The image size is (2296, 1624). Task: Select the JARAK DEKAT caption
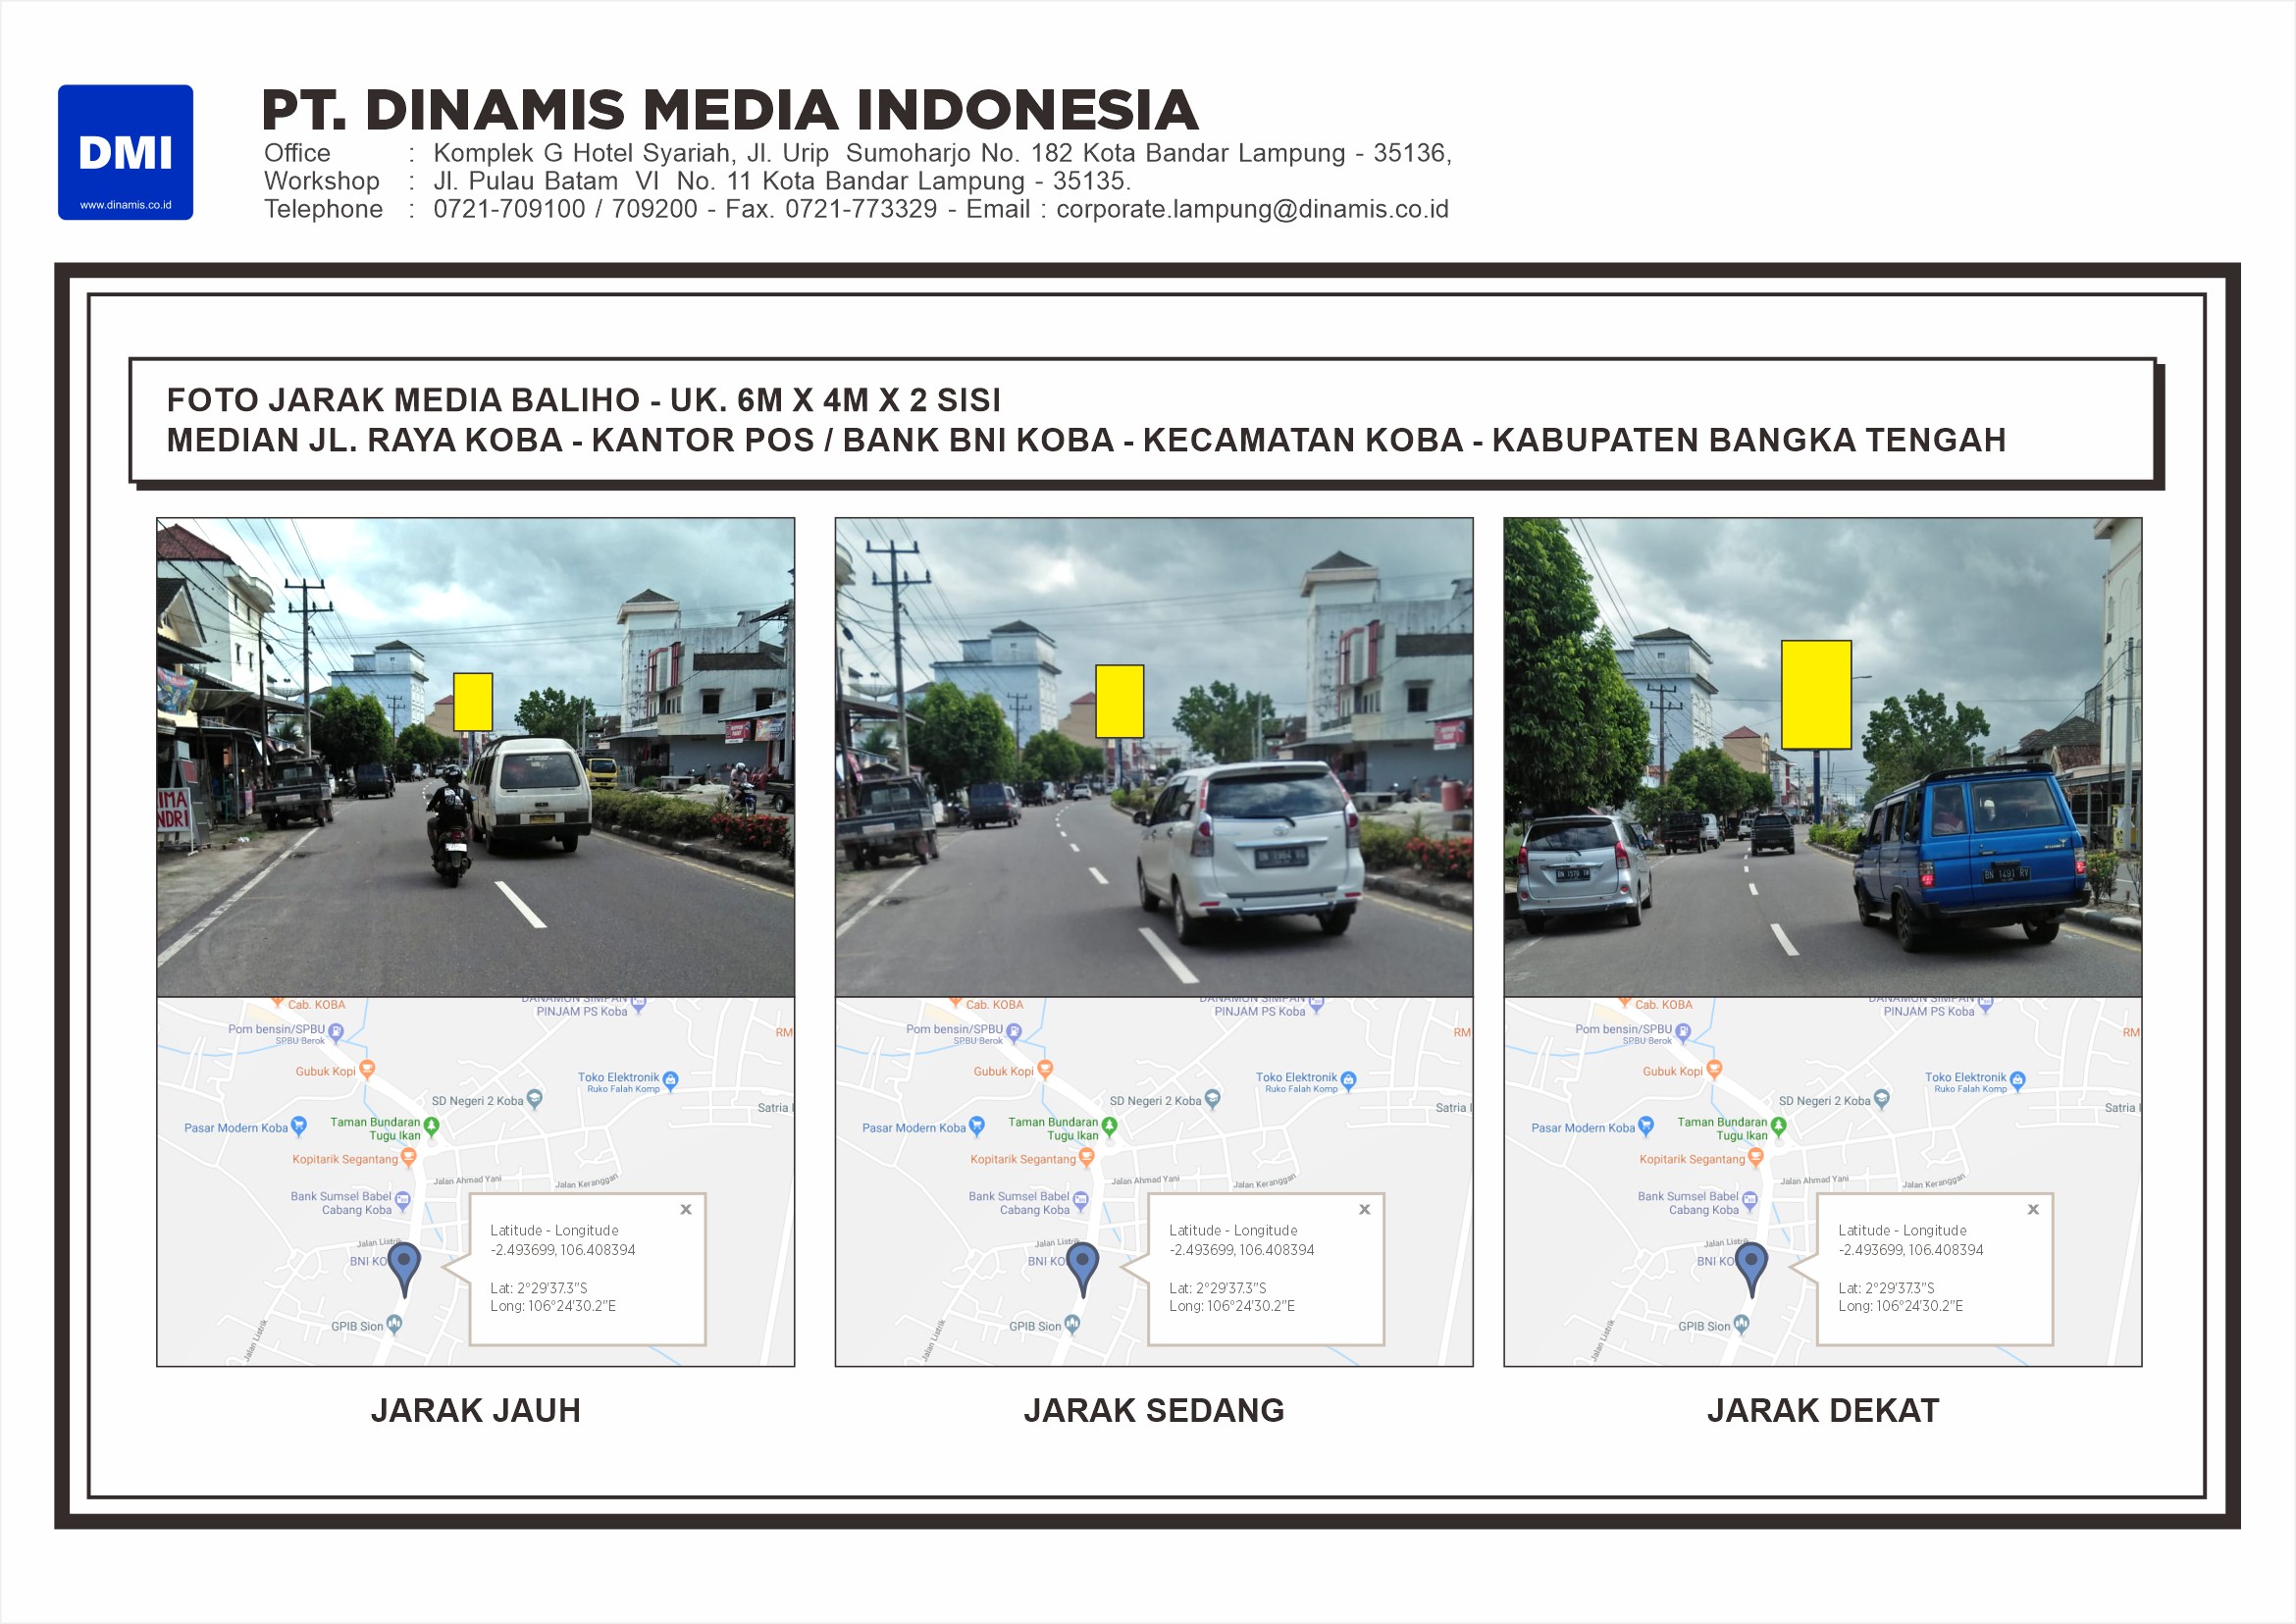pyautogui.click(x=1822, y=1410)
